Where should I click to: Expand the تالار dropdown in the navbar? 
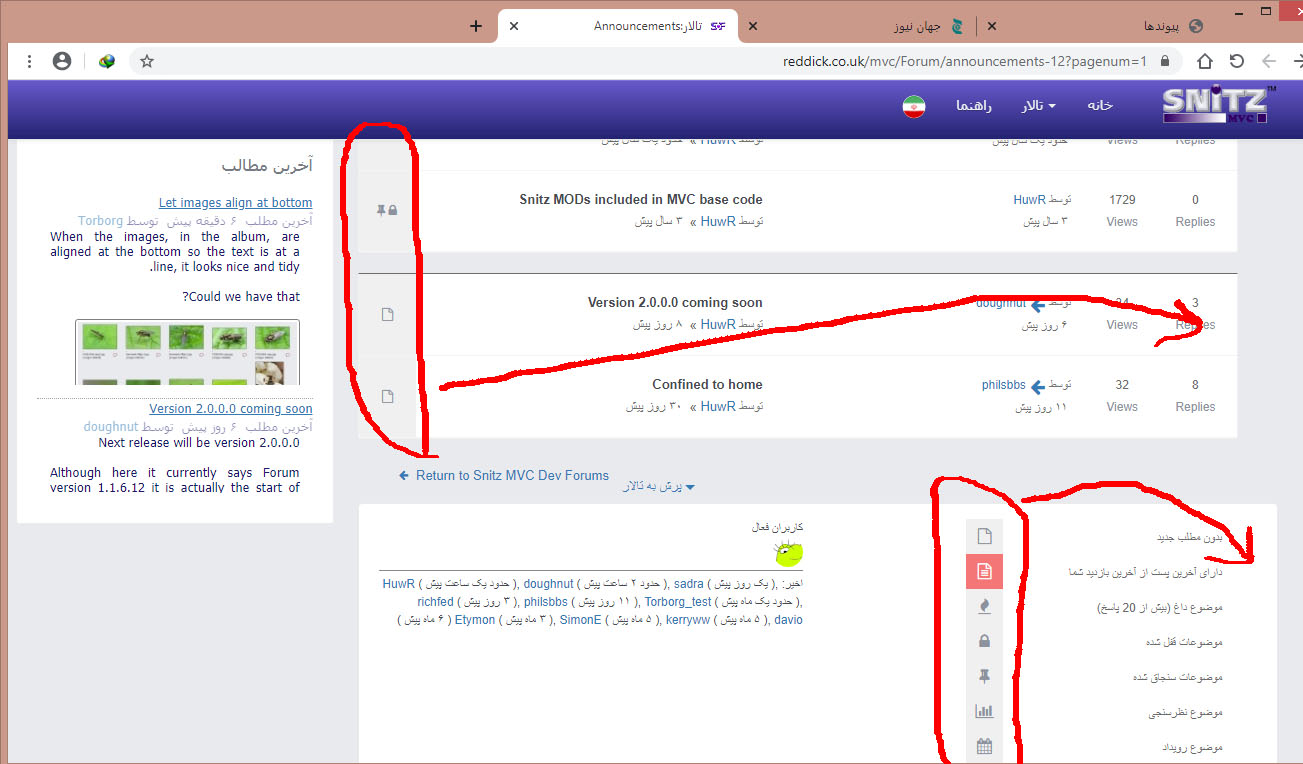(1037, 106)
